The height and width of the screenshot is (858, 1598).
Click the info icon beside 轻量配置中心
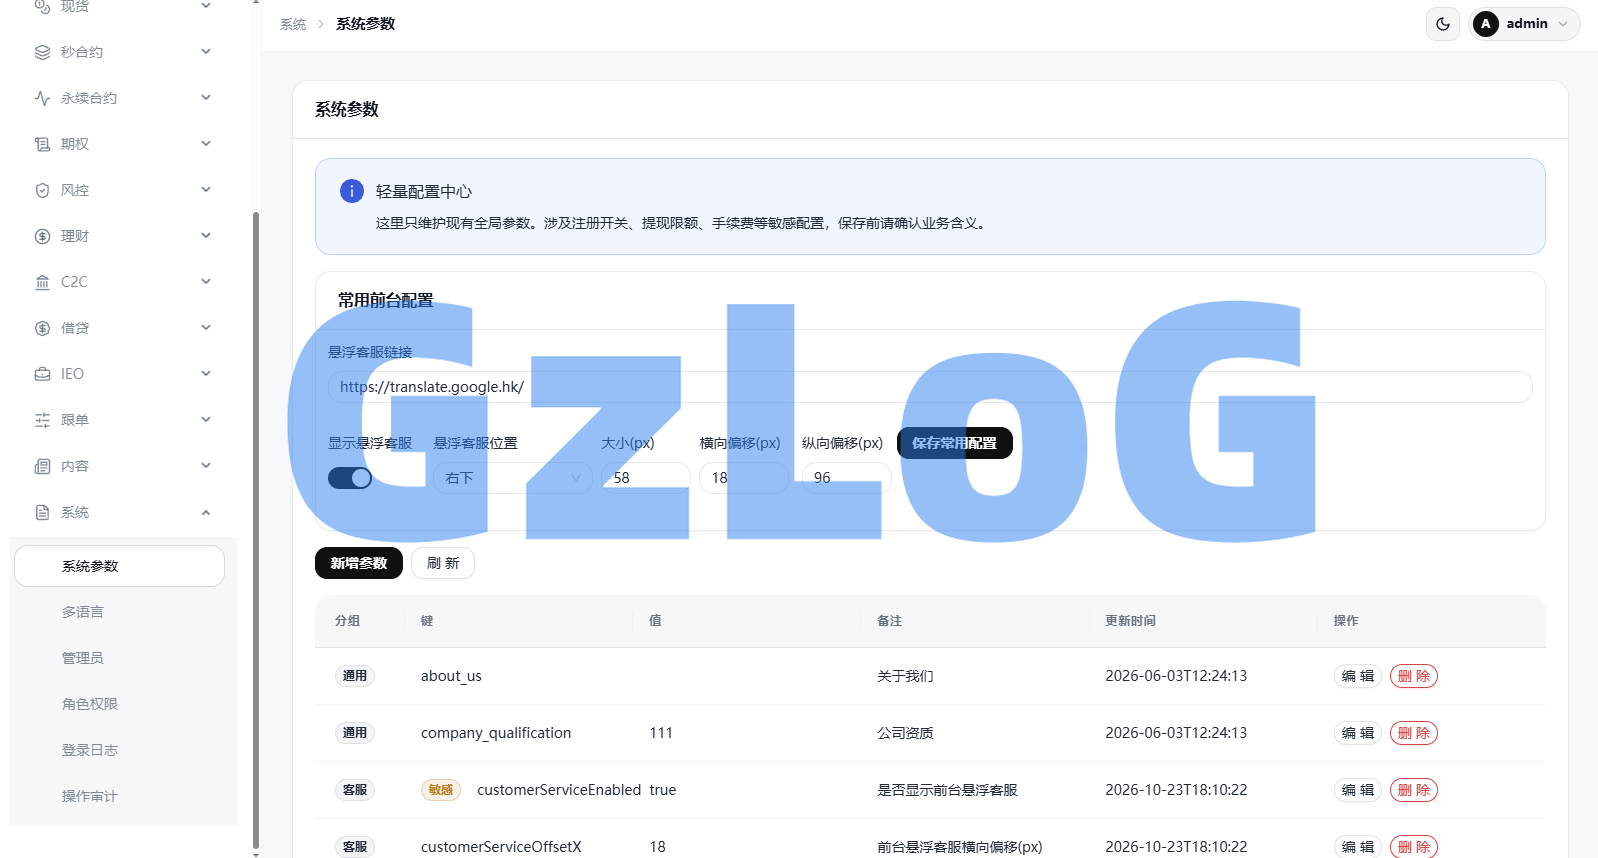pyautogui.click(x=352, y=191)
